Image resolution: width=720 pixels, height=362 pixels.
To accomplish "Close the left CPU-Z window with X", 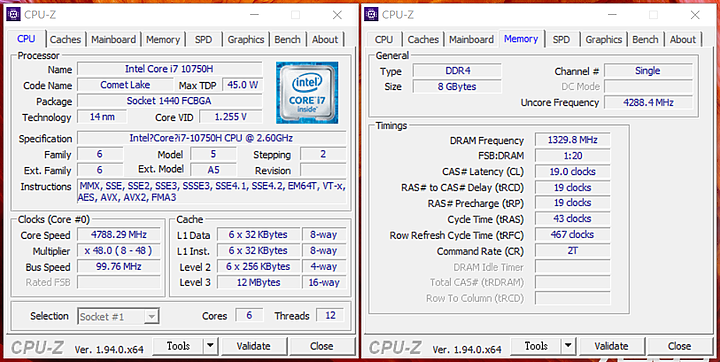I will tap(337, 15).
